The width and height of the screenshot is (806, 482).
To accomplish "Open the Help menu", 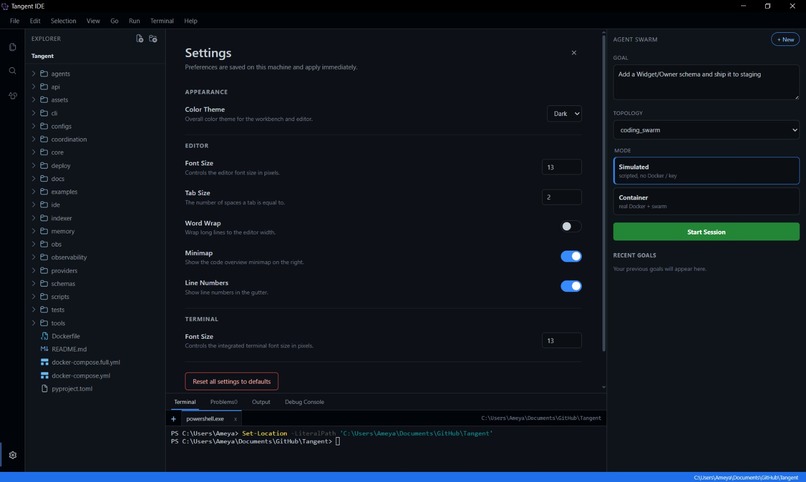I will [x=191, y=21].
